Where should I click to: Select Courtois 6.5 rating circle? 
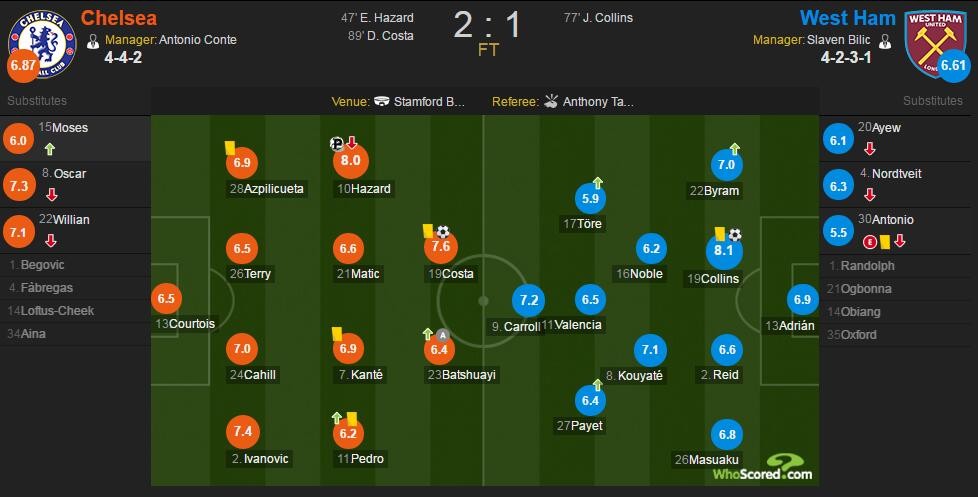coord(166,299)
